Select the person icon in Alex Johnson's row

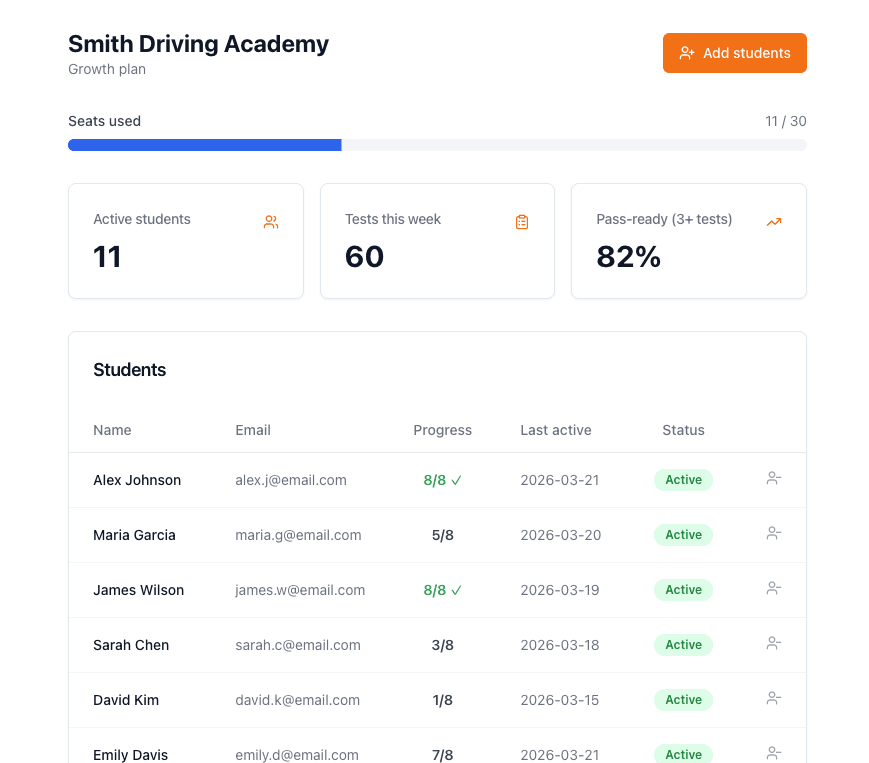[x=773, y=479]
